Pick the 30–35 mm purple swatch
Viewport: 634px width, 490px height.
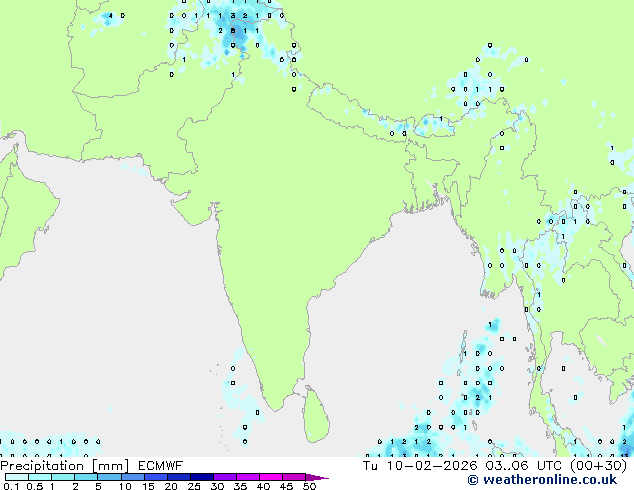coord(224,477)
